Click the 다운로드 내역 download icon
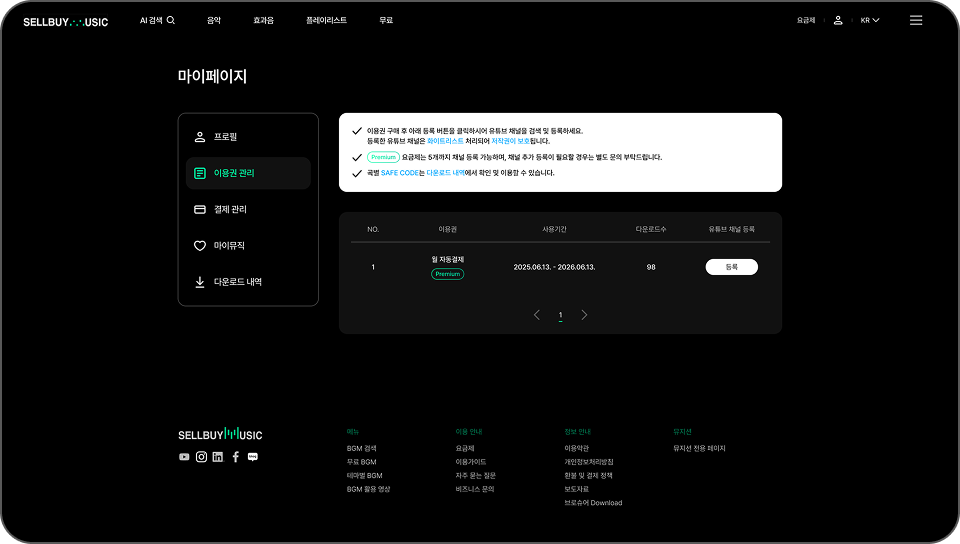The height and width of the screenshot is (544, 960). [x=200, y=282]
